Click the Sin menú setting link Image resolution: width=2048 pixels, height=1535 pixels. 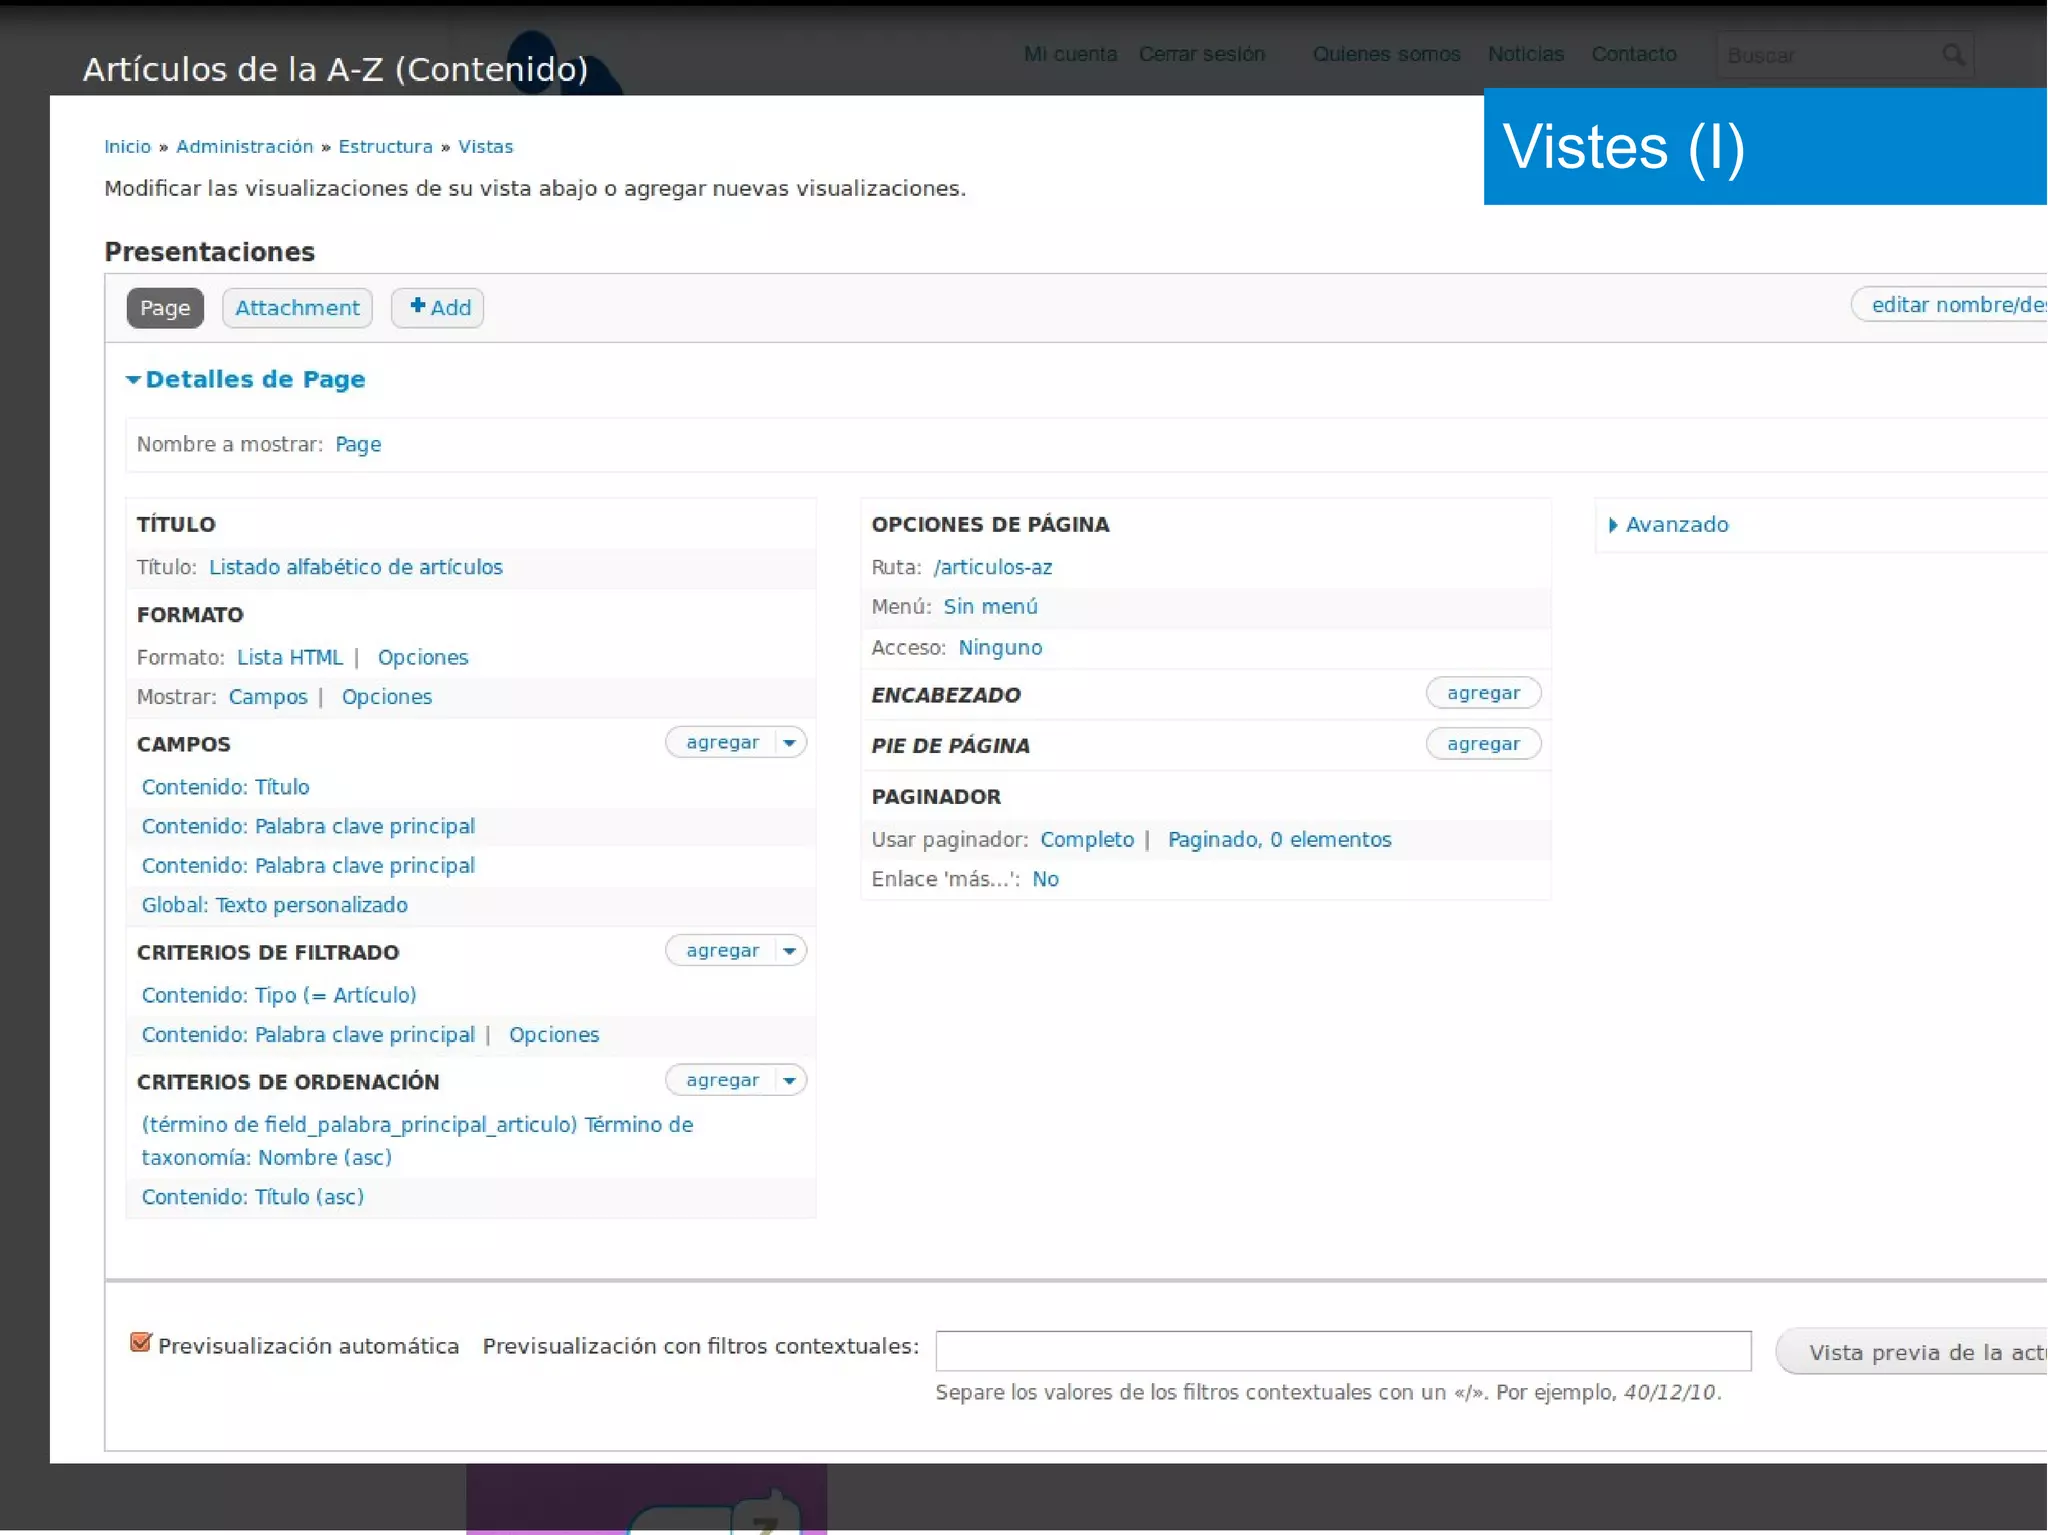click(x=990, y=607)
